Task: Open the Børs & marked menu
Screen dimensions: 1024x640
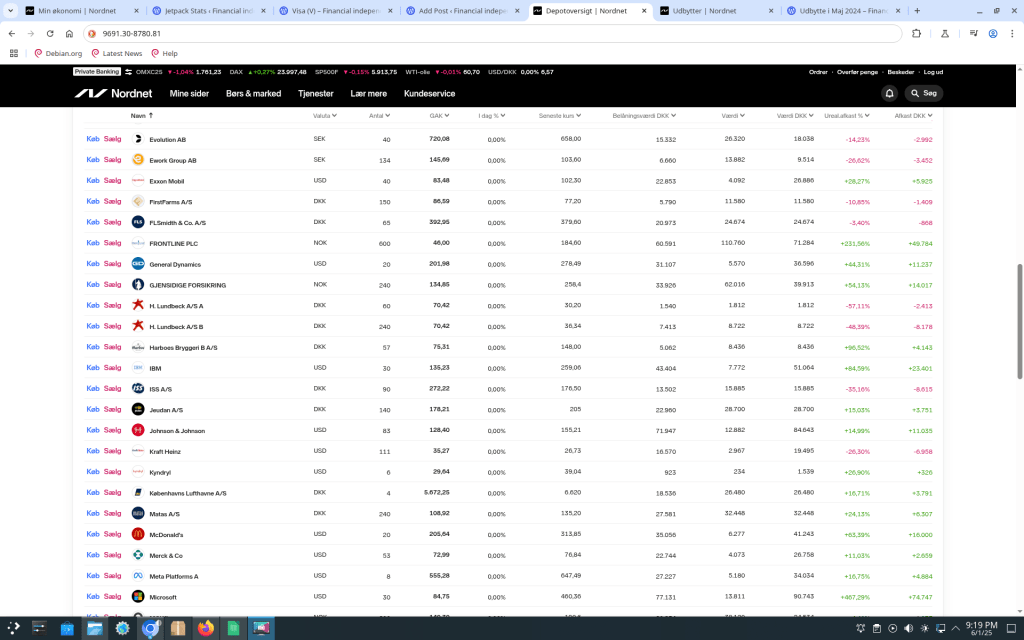Action: tap(253, 93)
